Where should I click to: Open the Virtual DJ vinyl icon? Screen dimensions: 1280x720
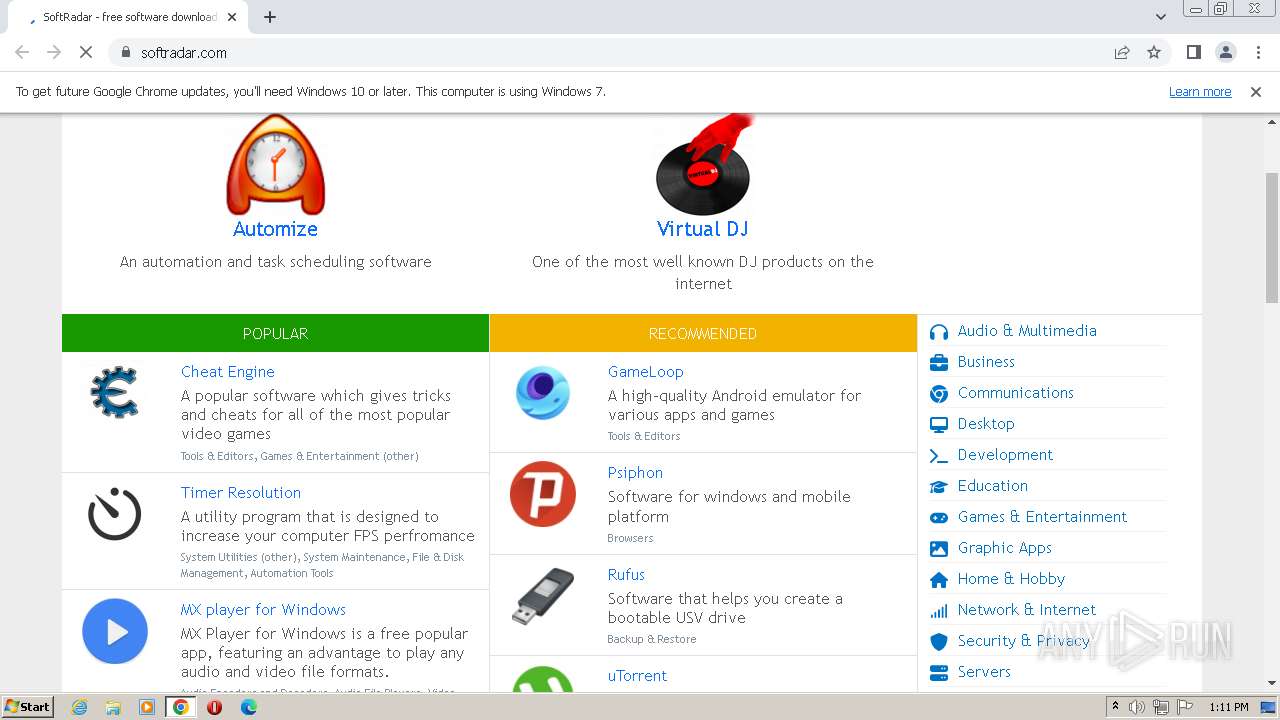click(703, 165)
